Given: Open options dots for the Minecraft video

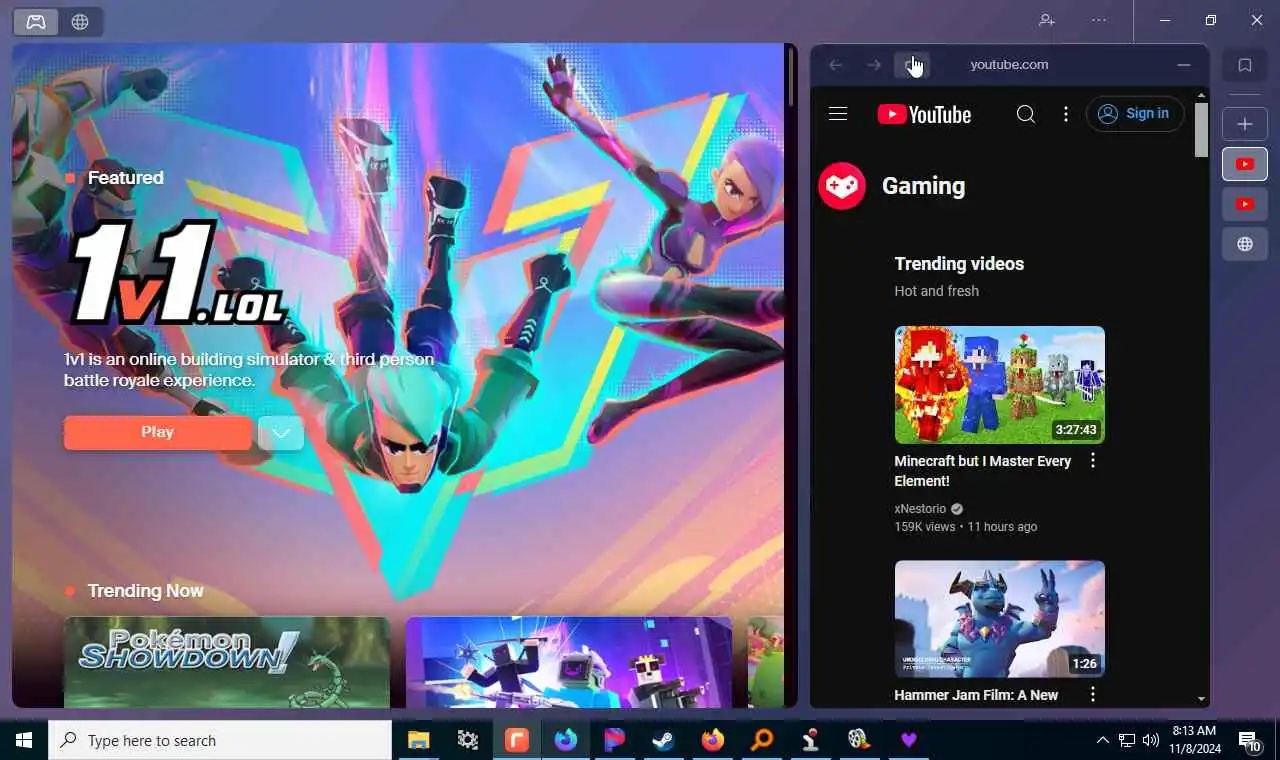Looking at the screenshot, I should pyautogui.click(x=1093, y=461).
